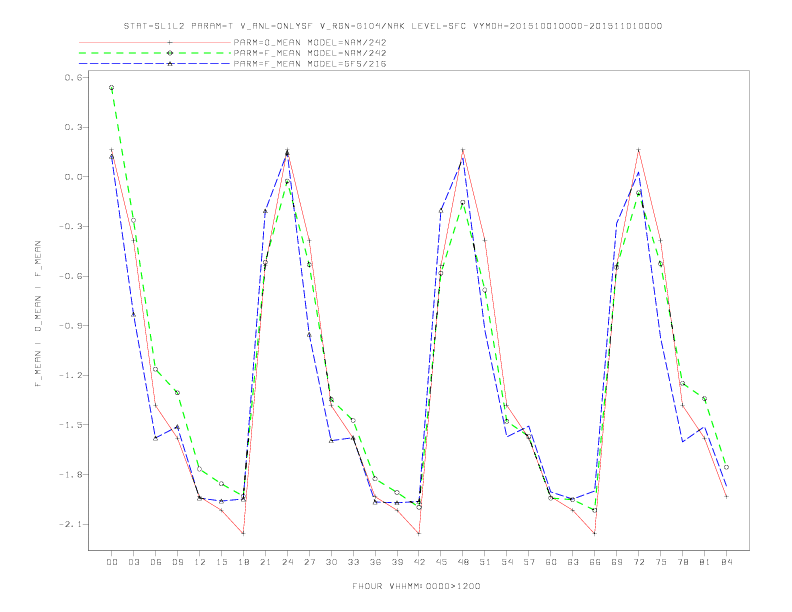Click y-axis tick label -1.2

[70, 375]
